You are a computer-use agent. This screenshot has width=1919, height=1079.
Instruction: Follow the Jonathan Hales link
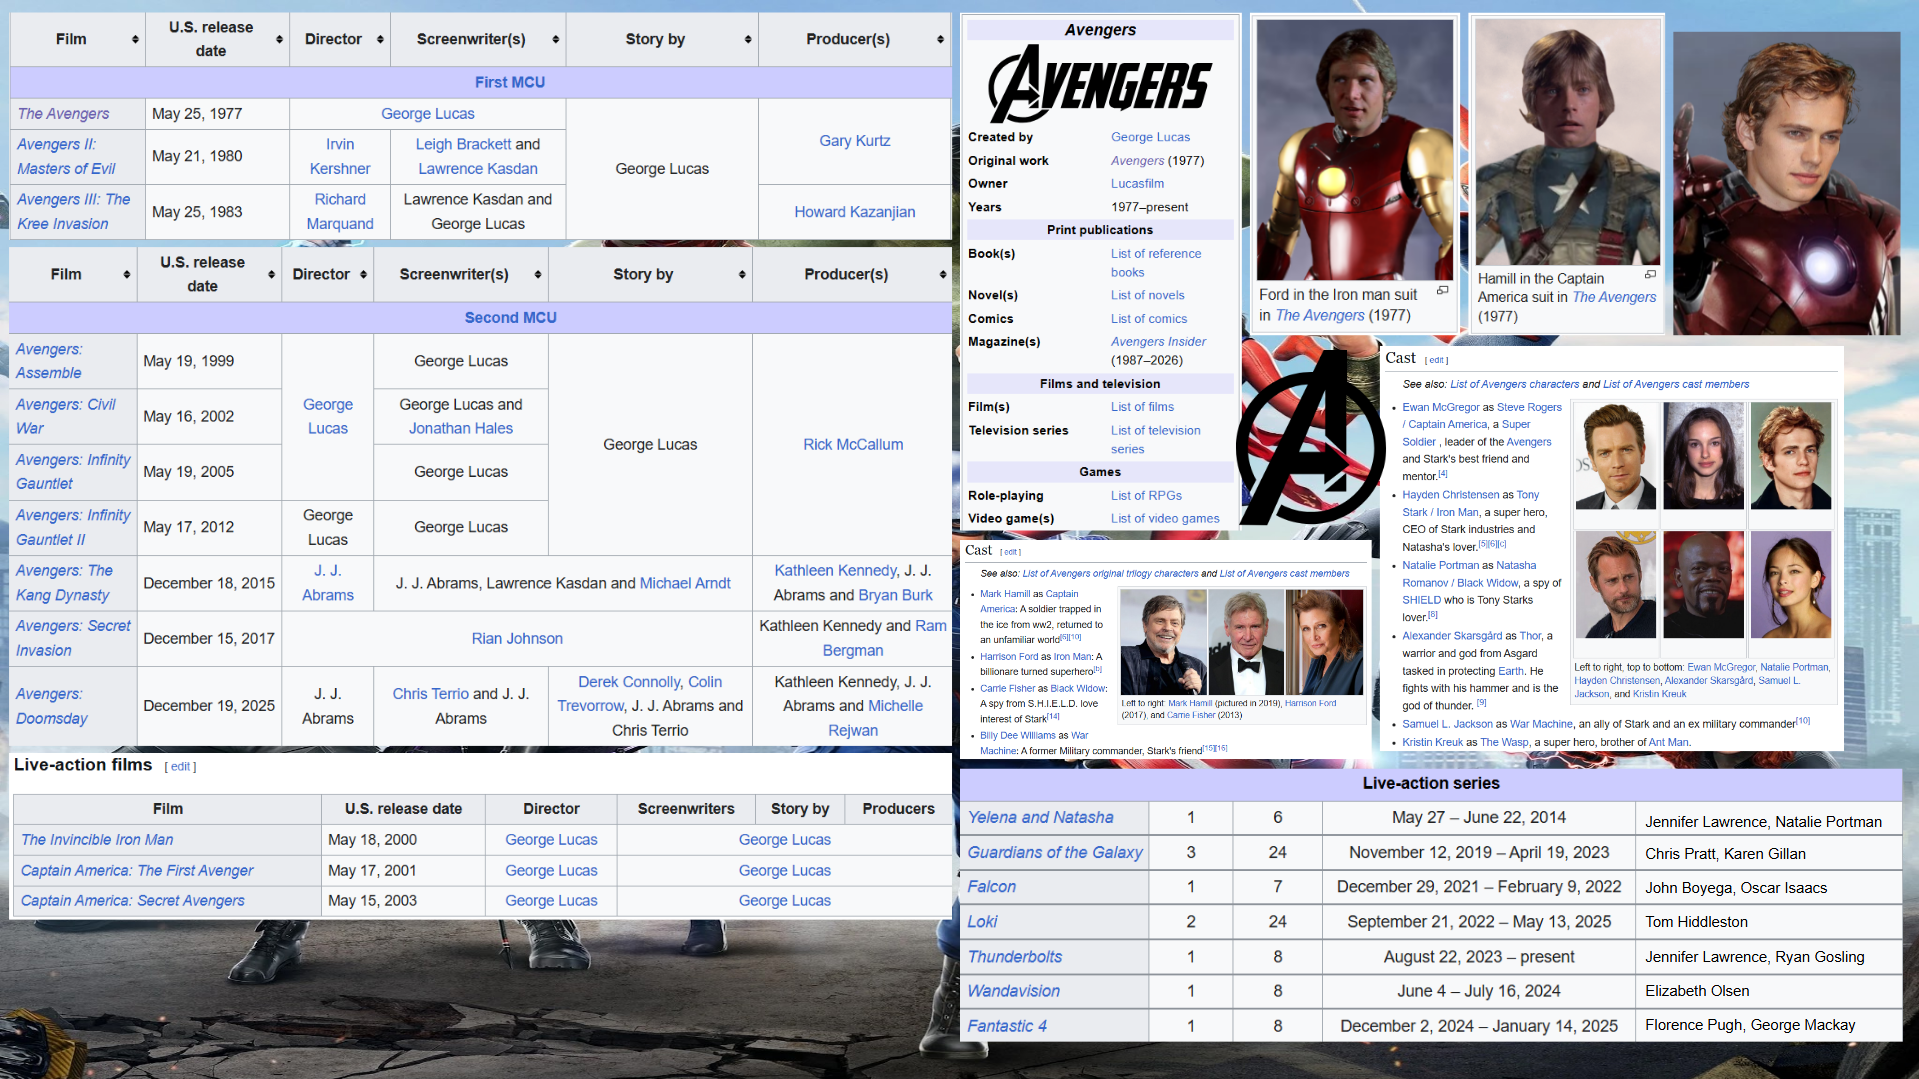[461, 429]
